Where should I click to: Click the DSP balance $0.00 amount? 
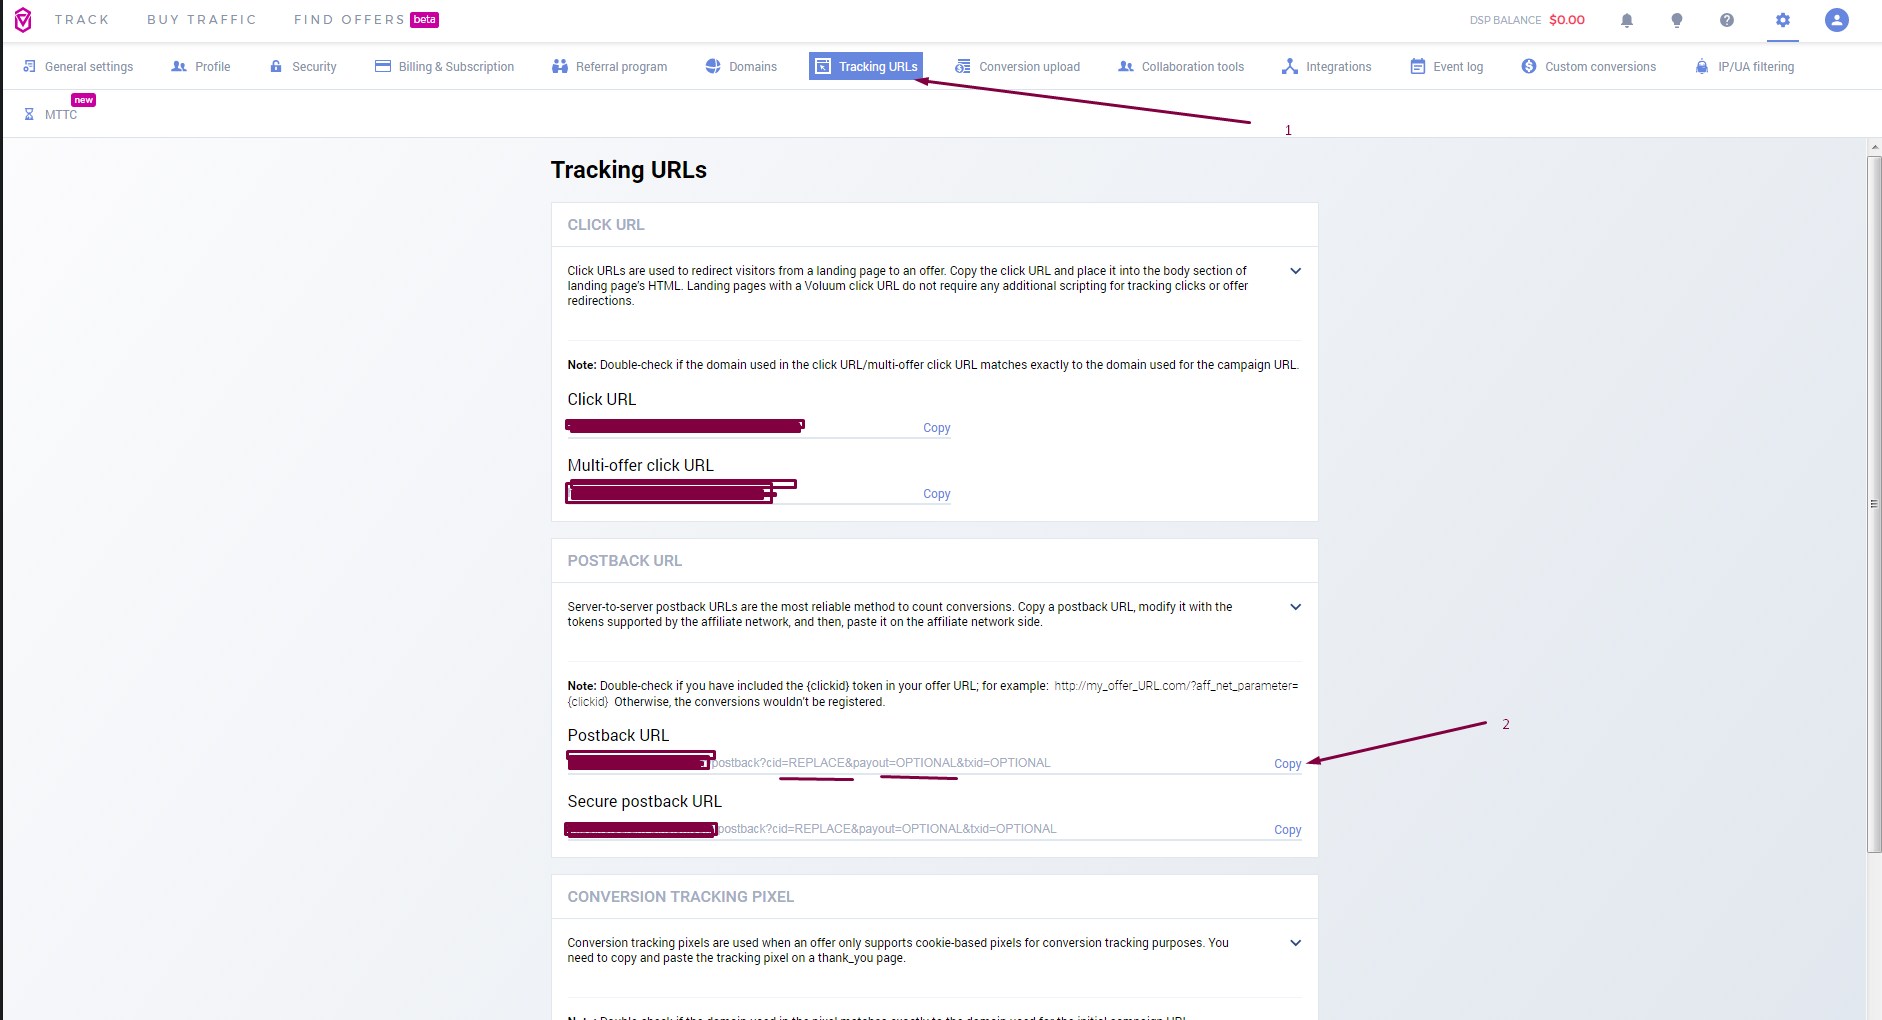coord(1567,20)
